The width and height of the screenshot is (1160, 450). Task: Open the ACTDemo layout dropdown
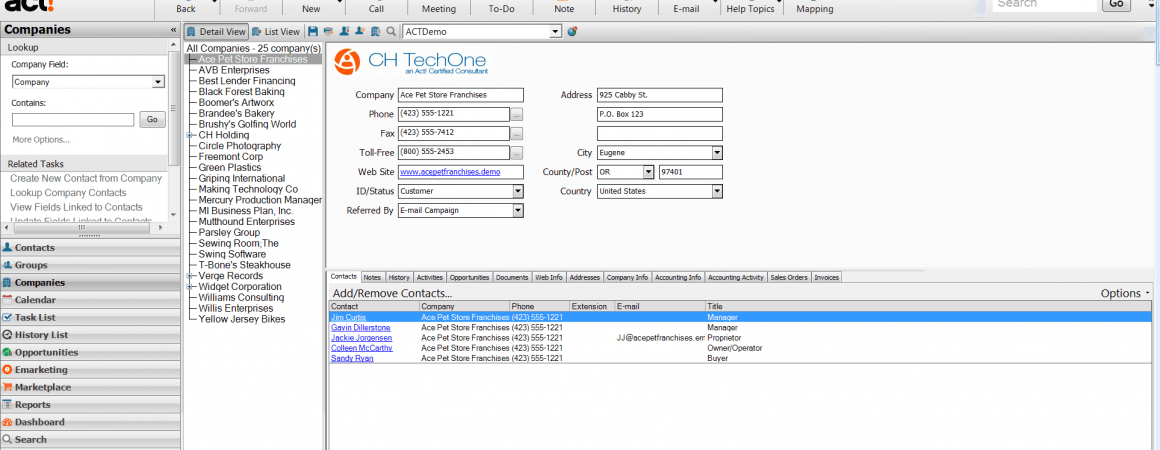(556, 32)
